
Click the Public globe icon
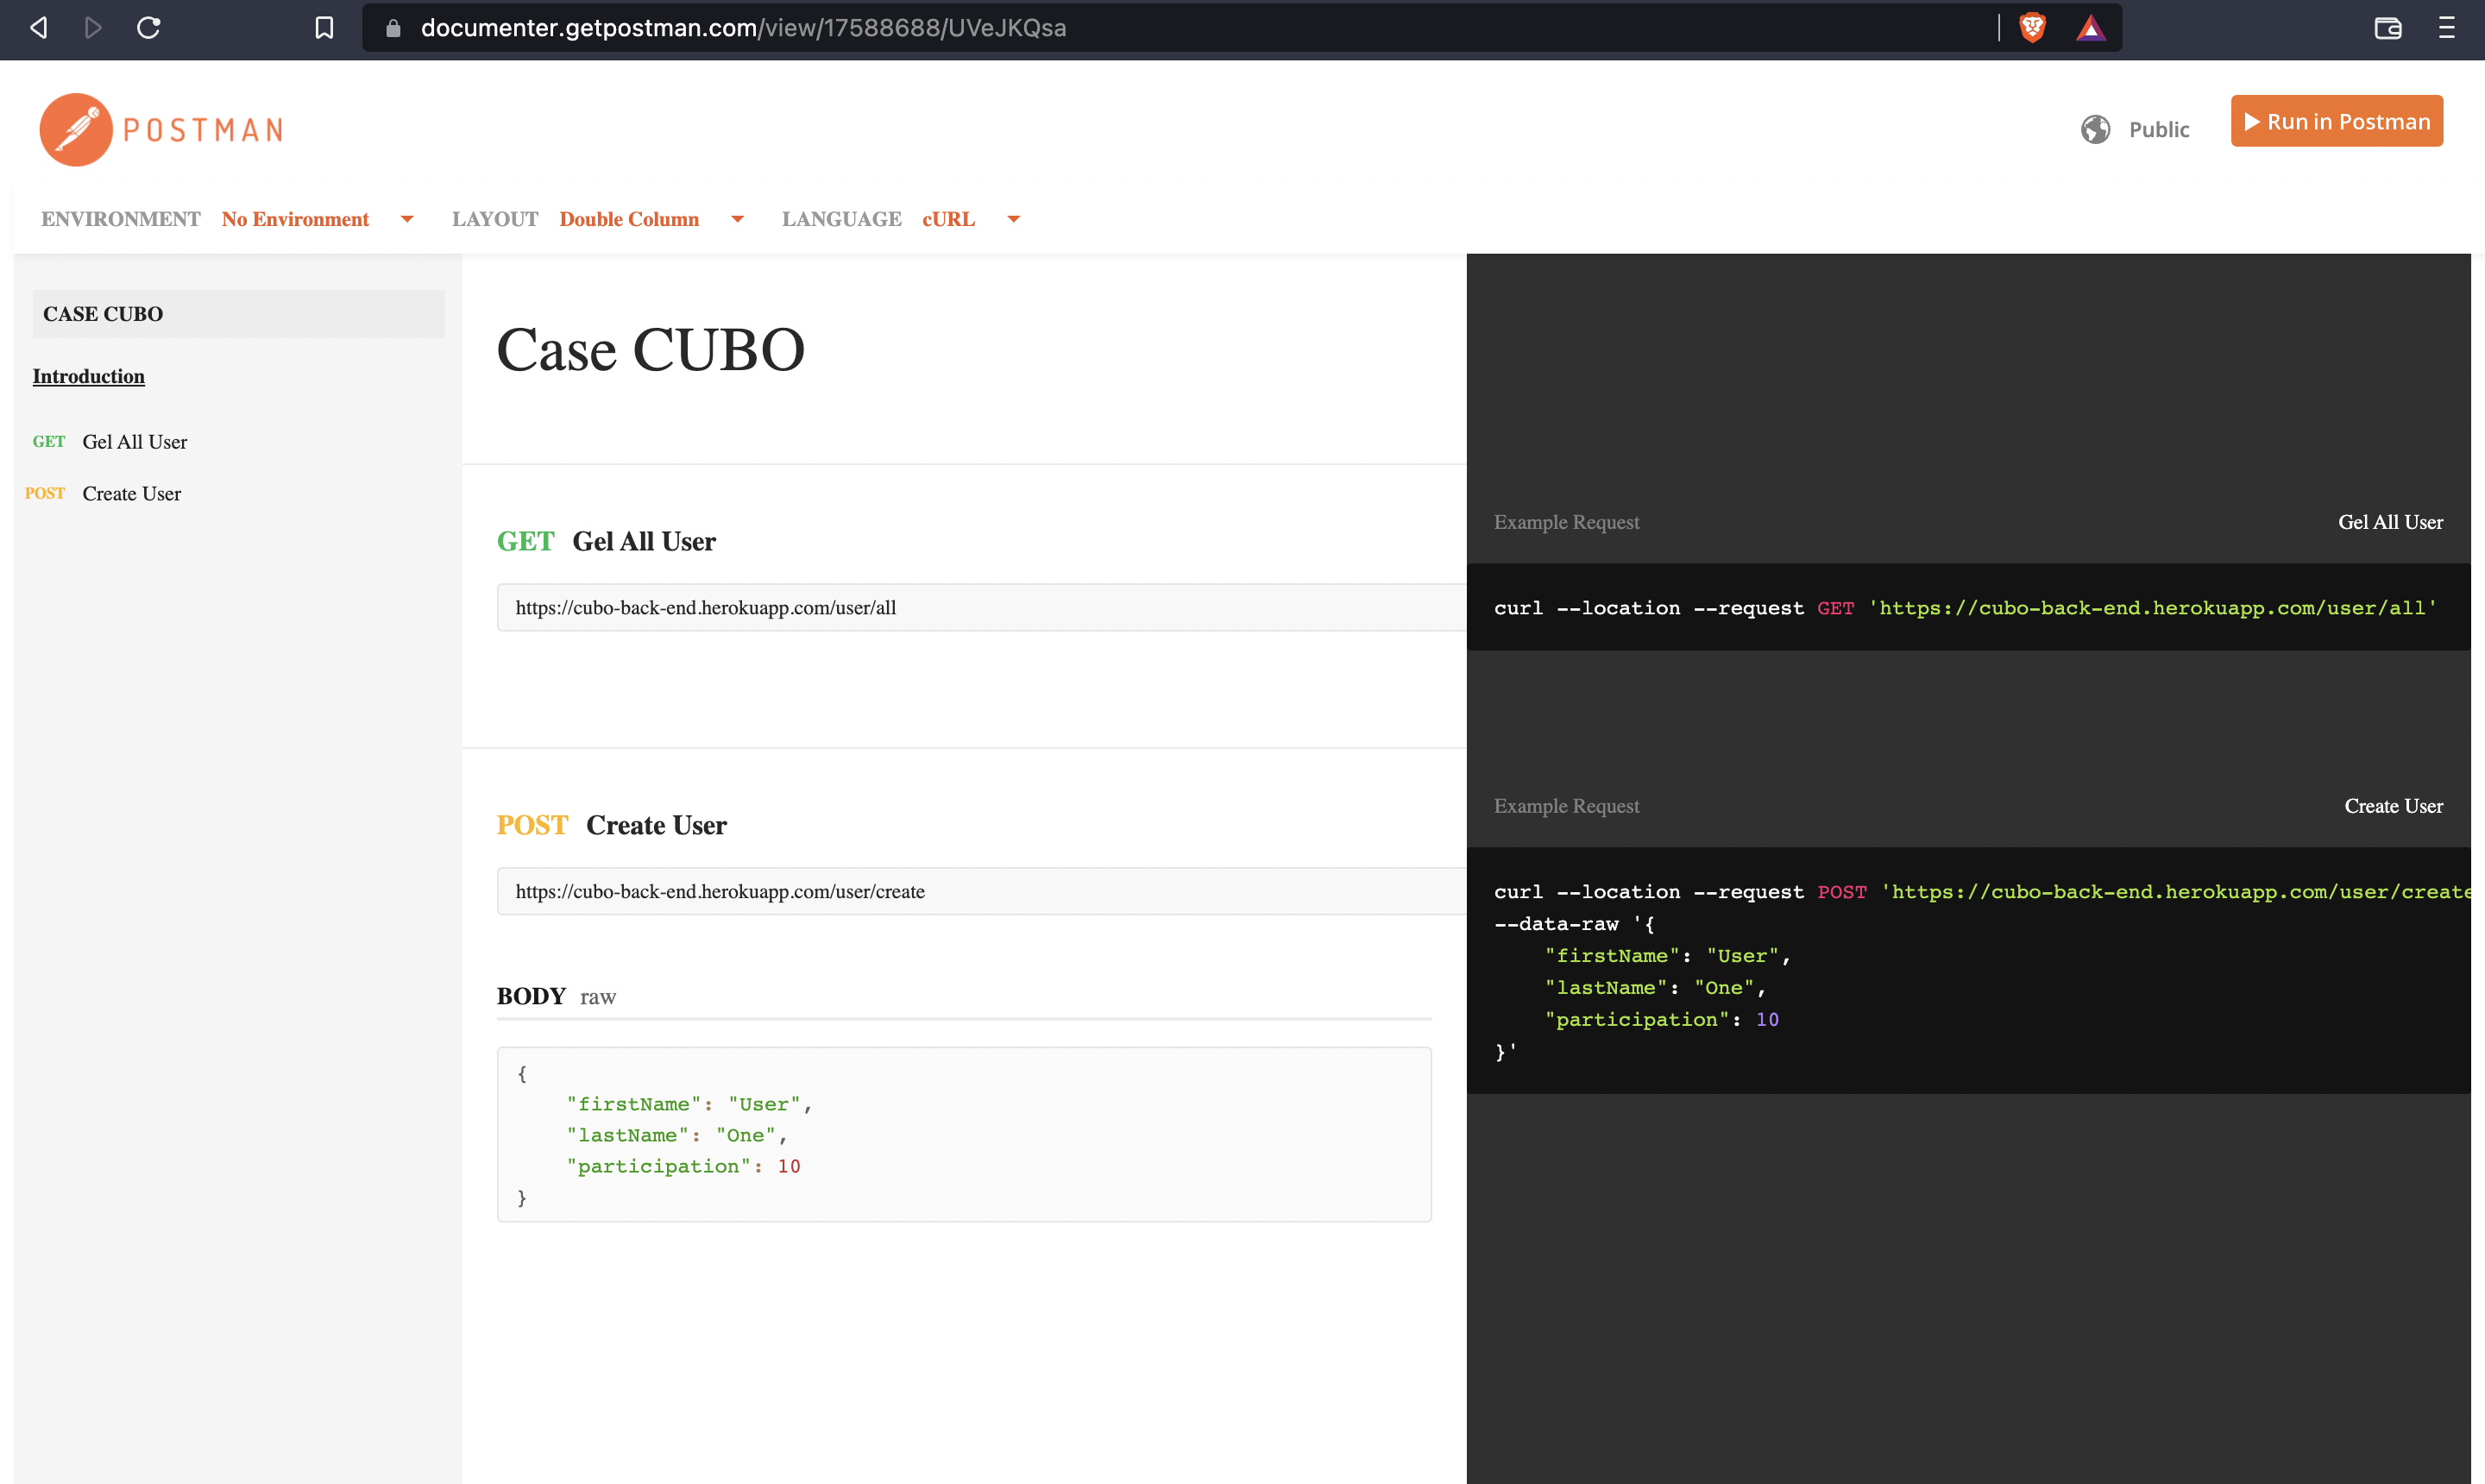(x=2095, y=130)
